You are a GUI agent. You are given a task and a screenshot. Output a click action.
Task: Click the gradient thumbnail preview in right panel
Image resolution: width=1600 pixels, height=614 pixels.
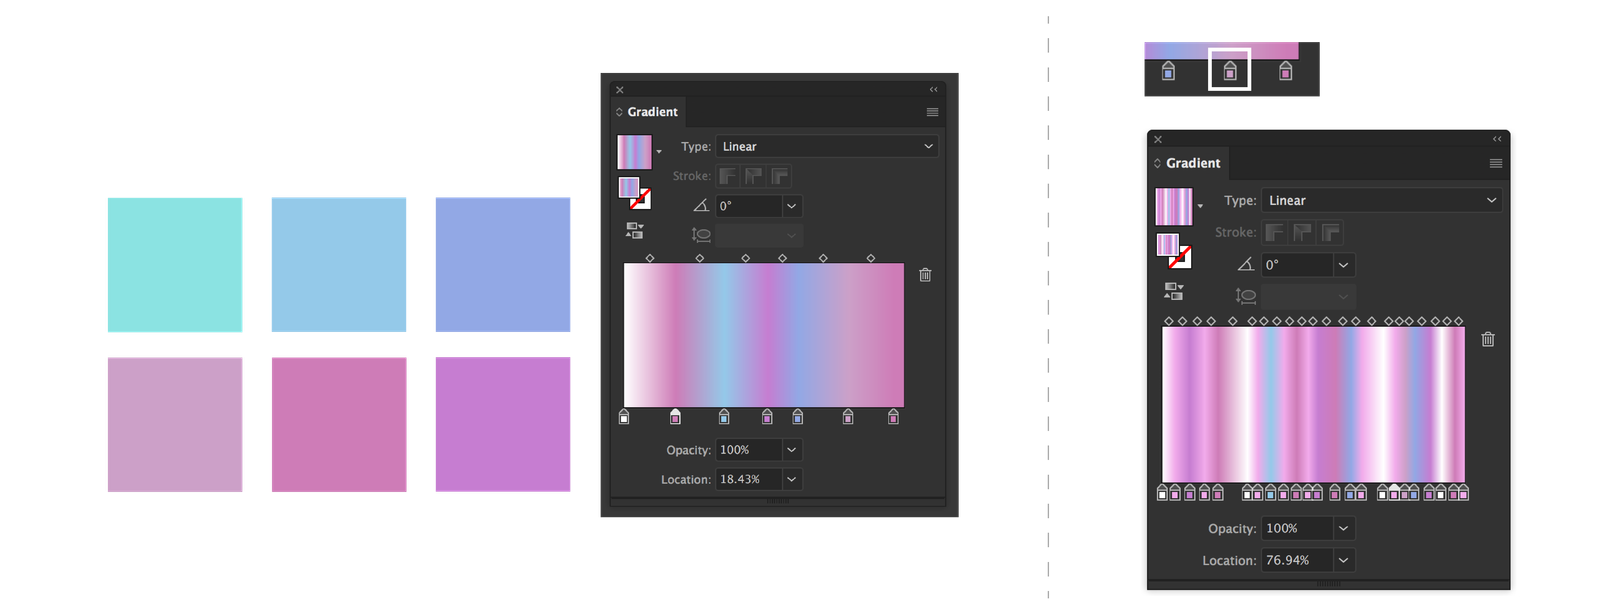click(x=1174, y=206)
